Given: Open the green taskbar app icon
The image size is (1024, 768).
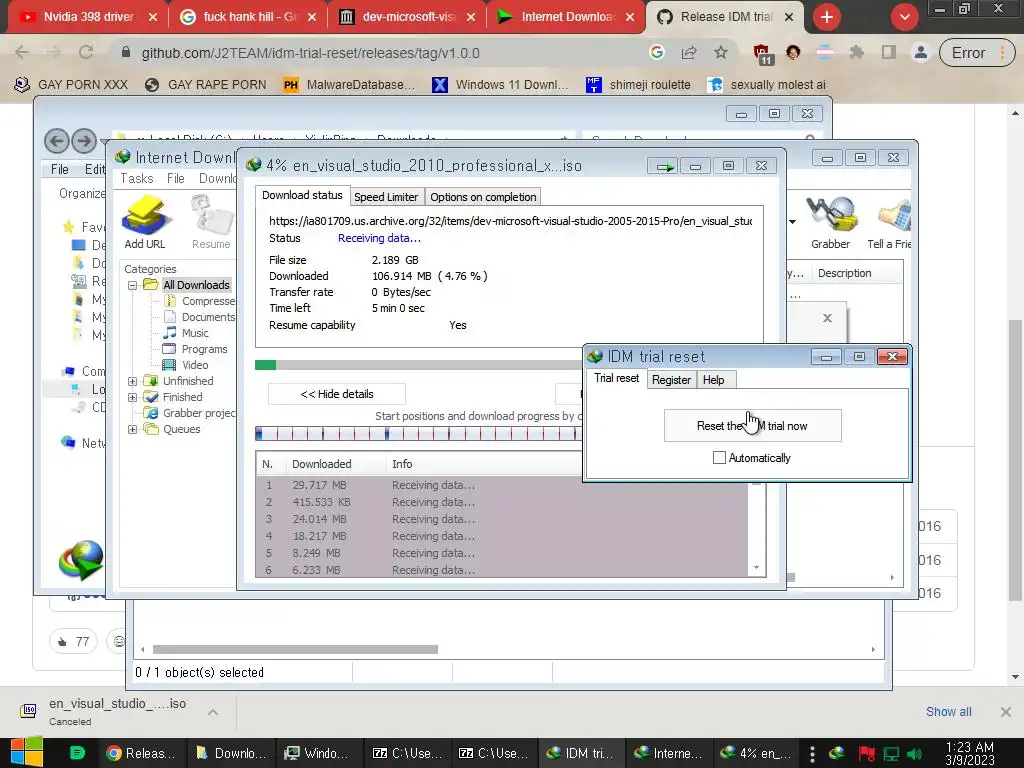Looking at the screenshot, I should [77, 753].
